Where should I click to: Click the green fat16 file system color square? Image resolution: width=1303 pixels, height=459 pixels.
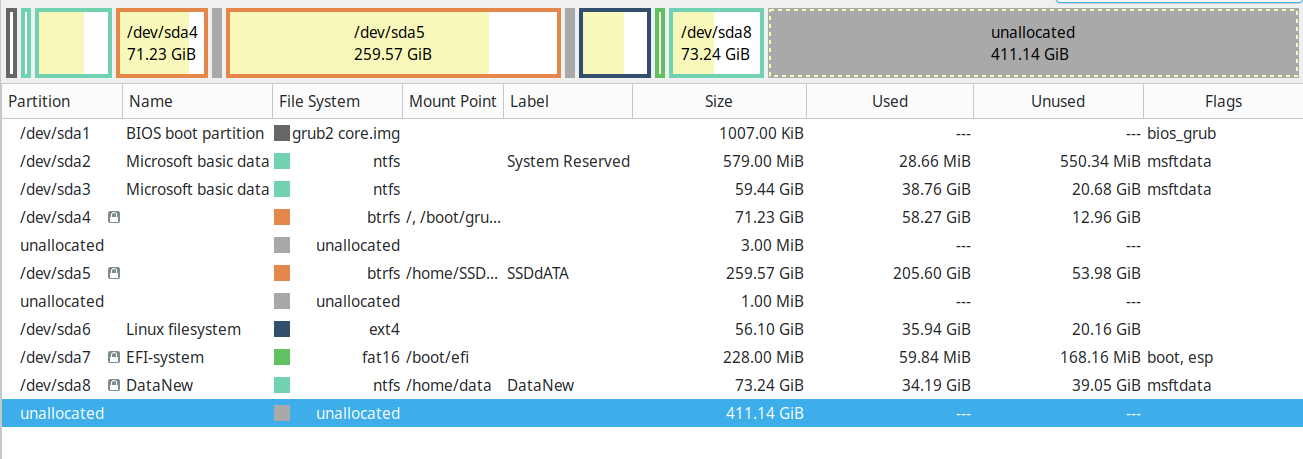(282, 357)
